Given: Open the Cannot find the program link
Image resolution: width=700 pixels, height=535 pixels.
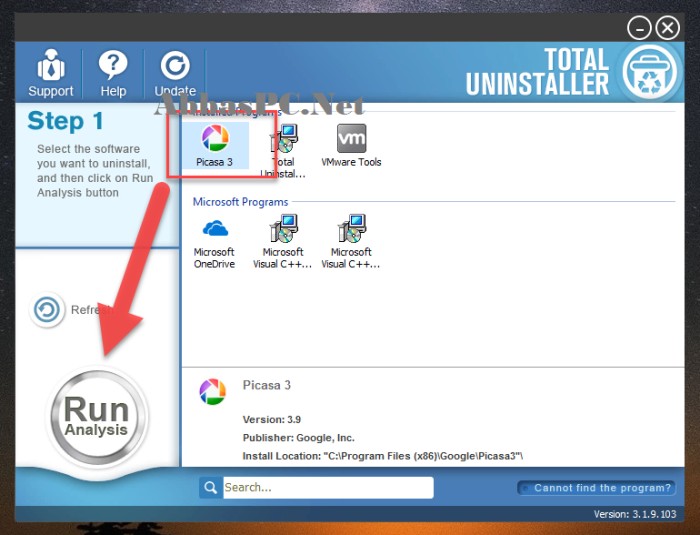Looking at the screenshot, I should click(596, 488).
